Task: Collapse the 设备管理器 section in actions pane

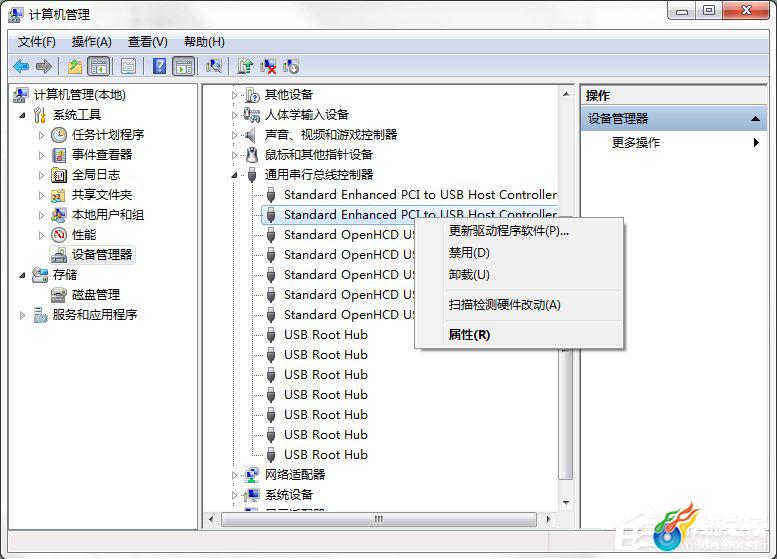Action: [755, 118]
